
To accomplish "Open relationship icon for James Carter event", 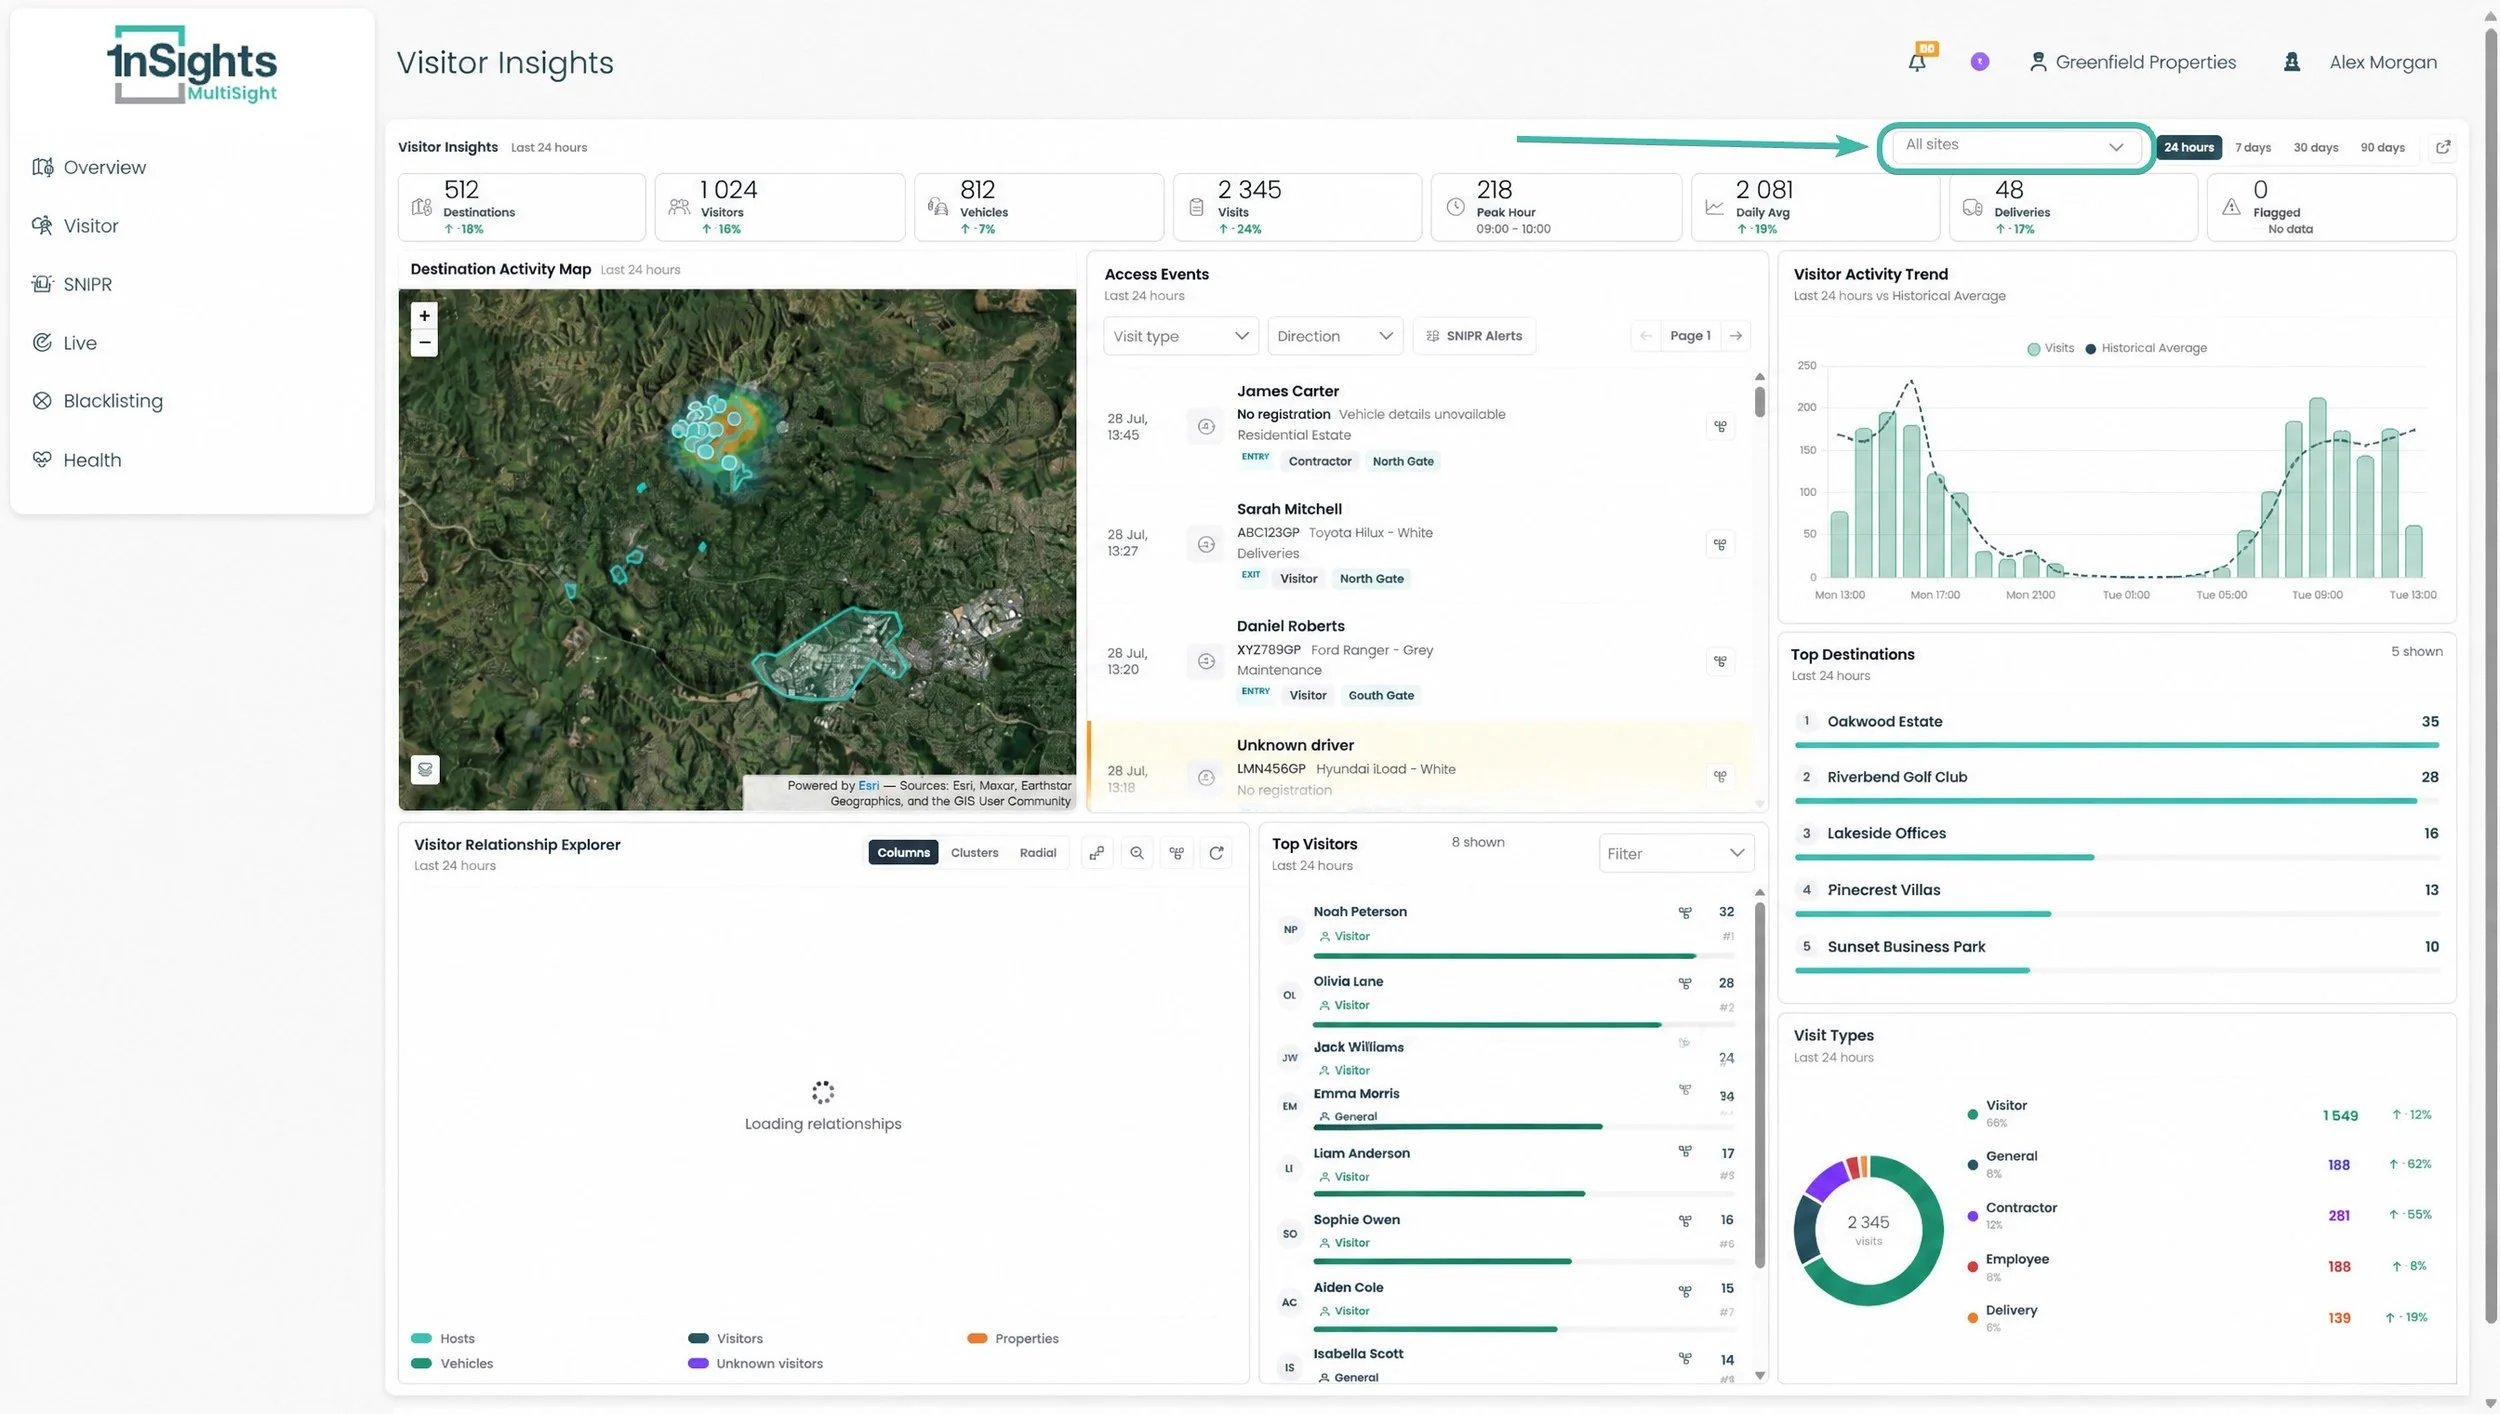I will coord(1720,426).
